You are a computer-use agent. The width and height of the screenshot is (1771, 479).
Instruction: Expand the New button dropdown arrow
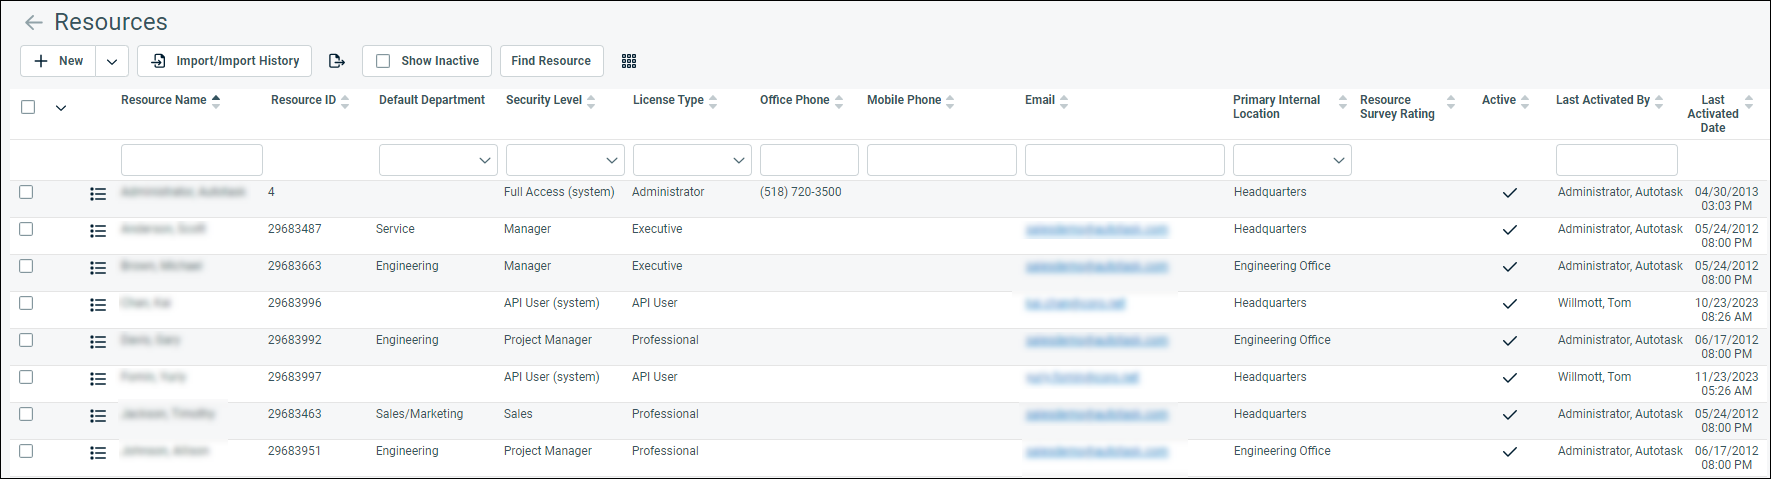(x=112, y=61)
